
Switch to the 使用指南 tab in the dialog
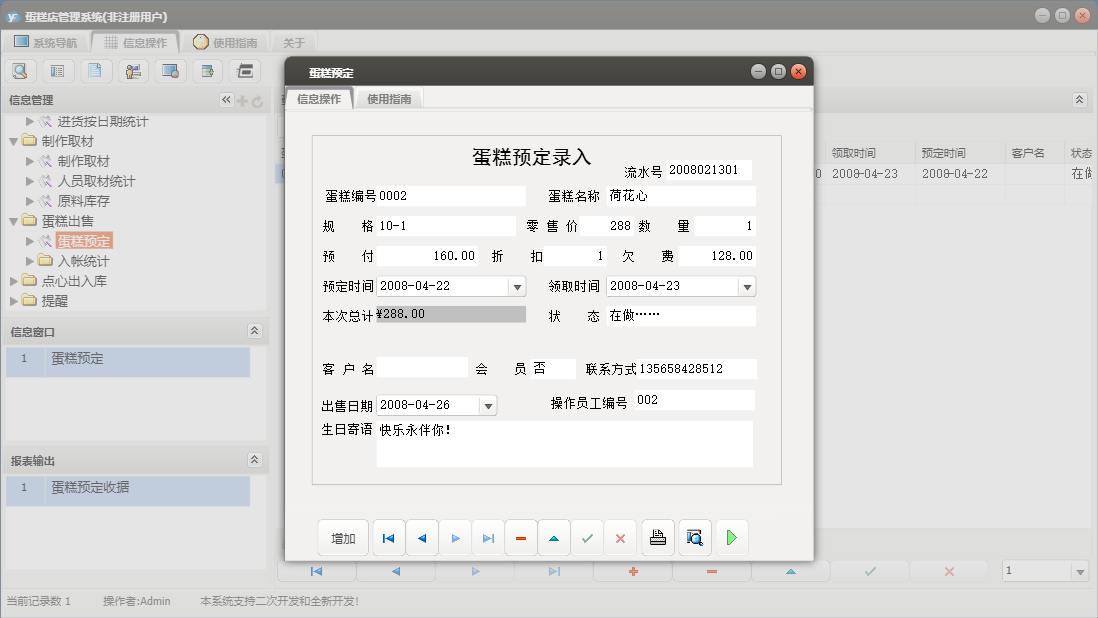388,99
